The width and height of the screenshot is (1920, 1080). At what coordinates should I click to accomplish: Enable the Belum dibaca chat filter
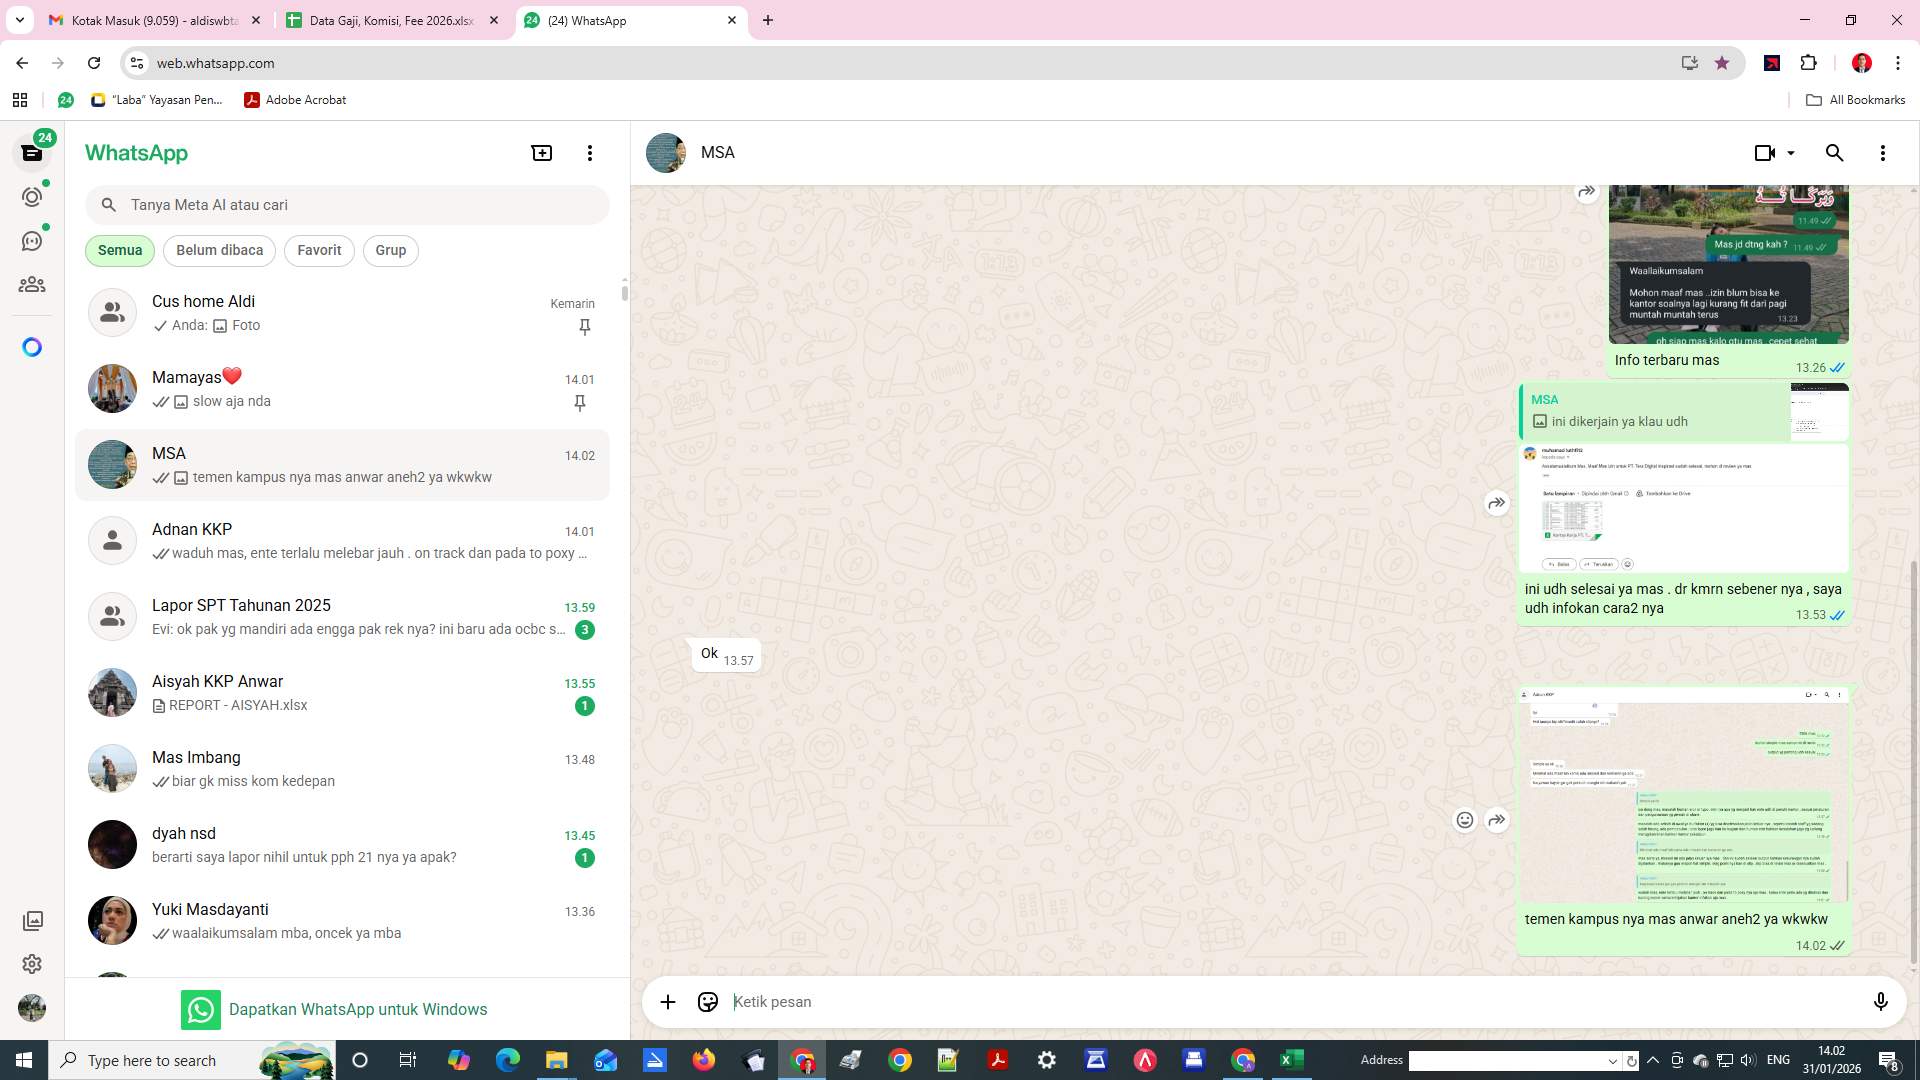click(x=219, y=250)
